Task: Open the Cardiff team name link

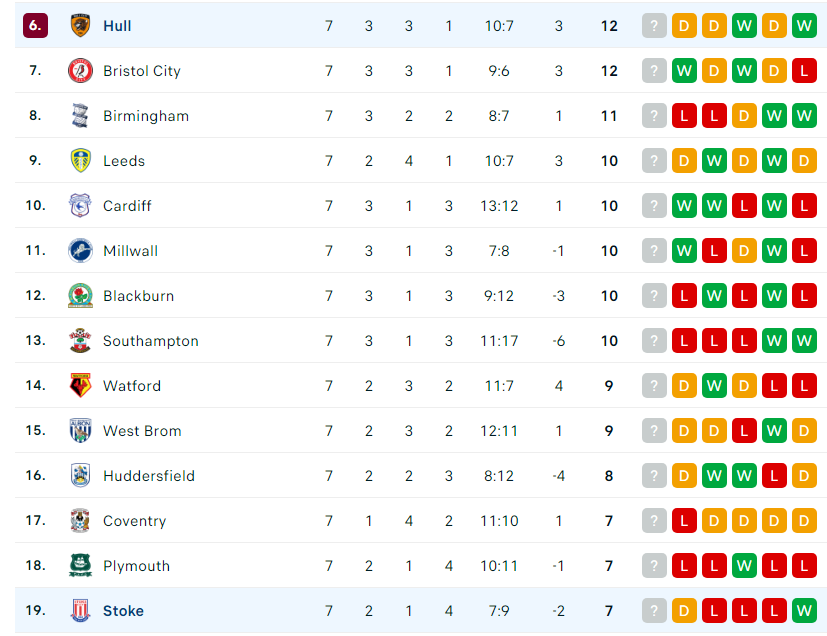Action: [x=127, y=206]
